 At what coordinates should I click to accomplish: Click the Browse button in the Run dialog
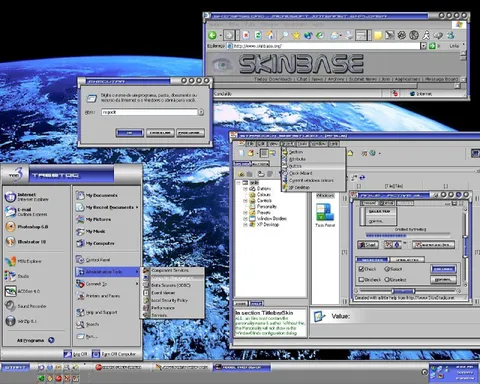190,133
